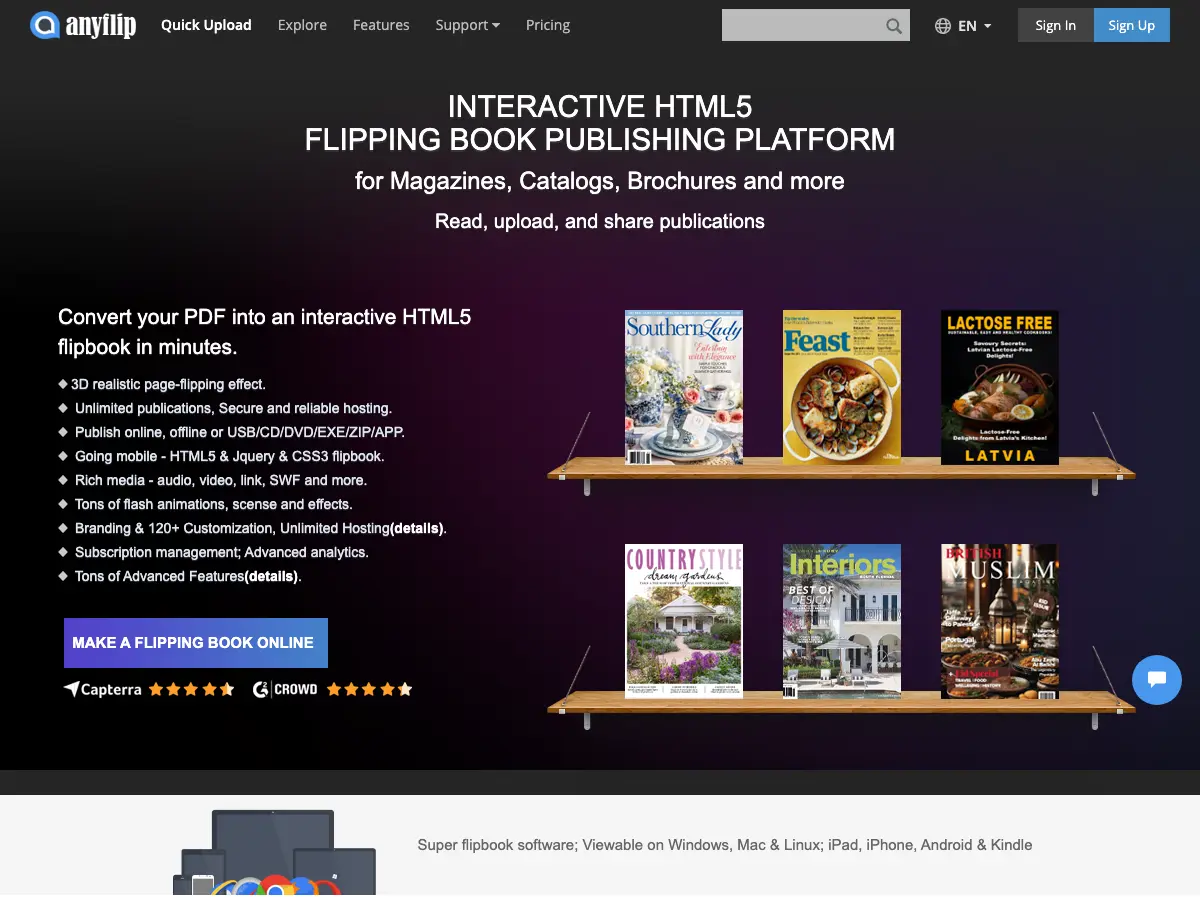1200x900 pixels.
Task: Click the search magnifier icon
Action: (x=894, y=26)
